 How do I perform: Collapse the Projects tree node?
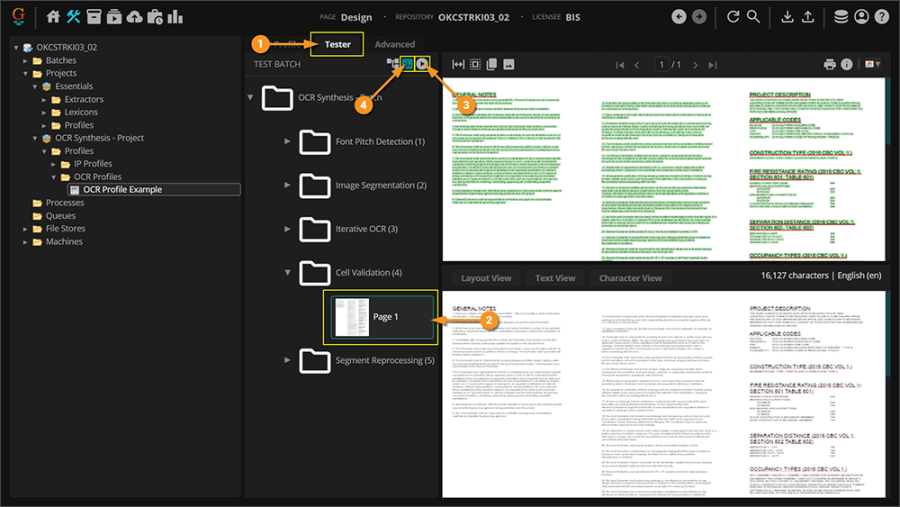[x=25, y=73]
